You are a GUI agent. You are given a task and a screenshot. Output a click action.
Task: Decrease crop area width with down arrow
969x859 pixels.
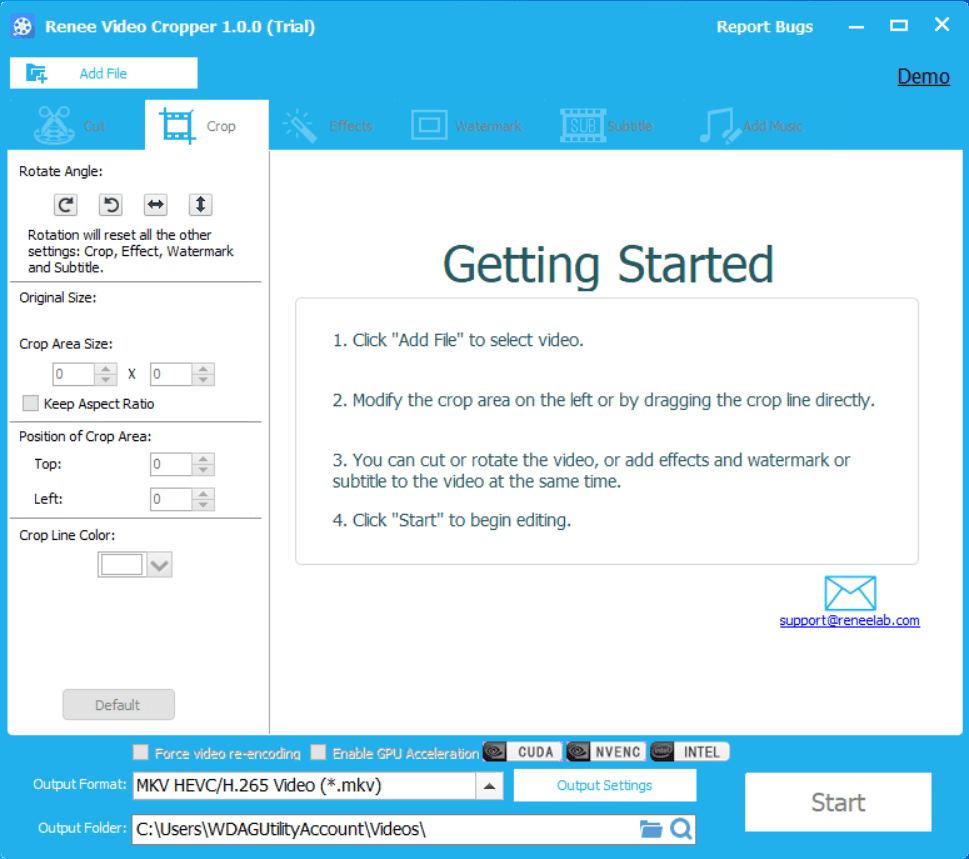point(106,379)
